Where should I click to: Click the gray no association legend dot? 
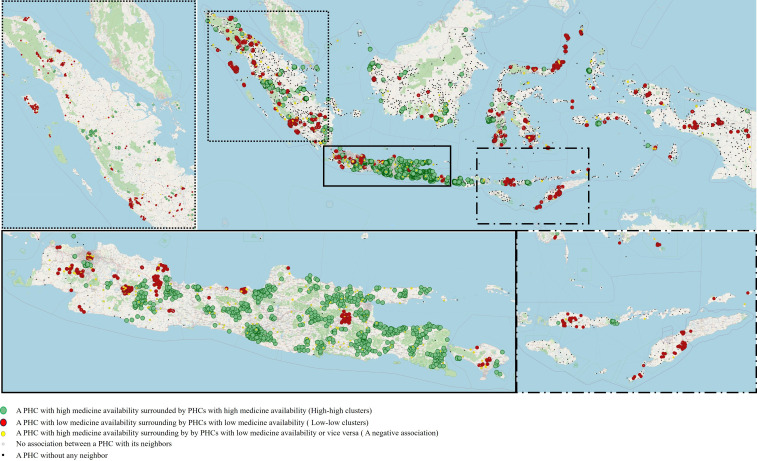coord(4,444)
